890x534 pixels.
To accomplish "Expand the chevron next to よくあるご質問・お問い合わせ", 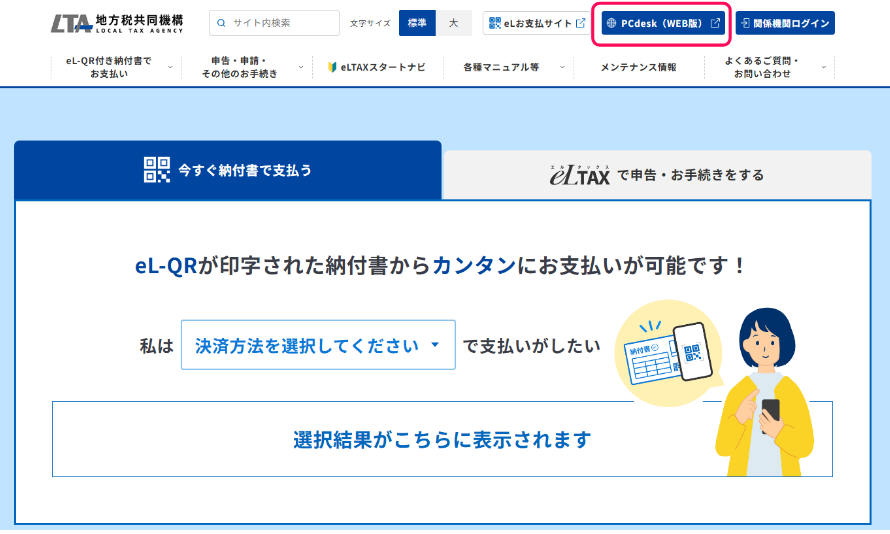I will (x=824, y=67).
